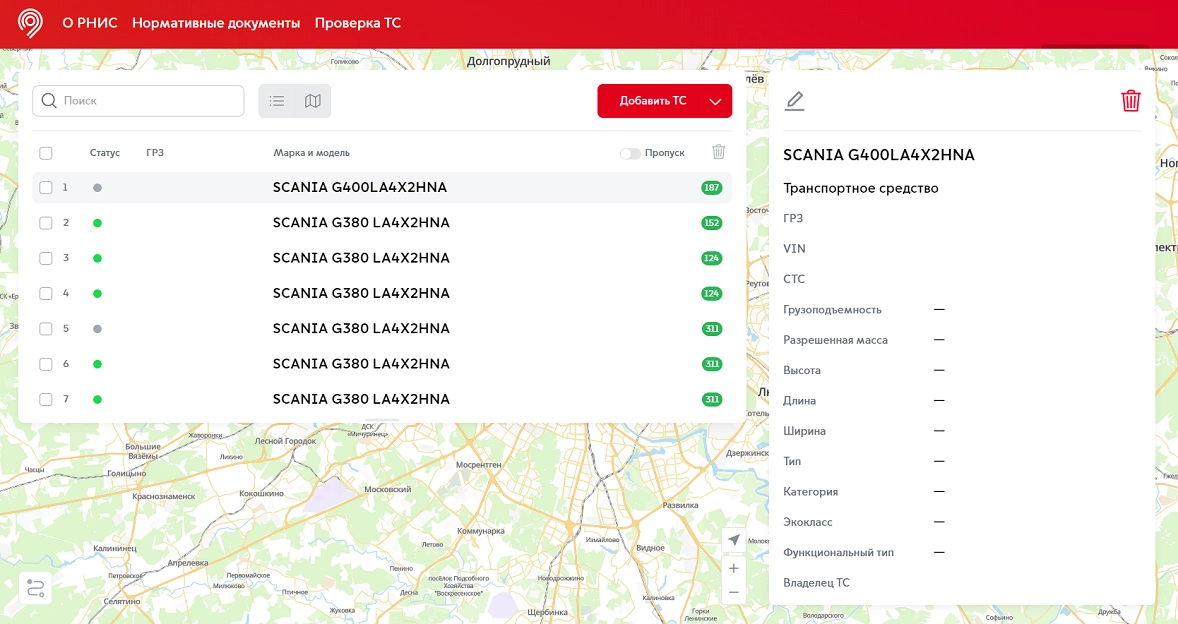Click the 124 badge in row 4
Screen dimensions: 1178x624
coord(711,294)
